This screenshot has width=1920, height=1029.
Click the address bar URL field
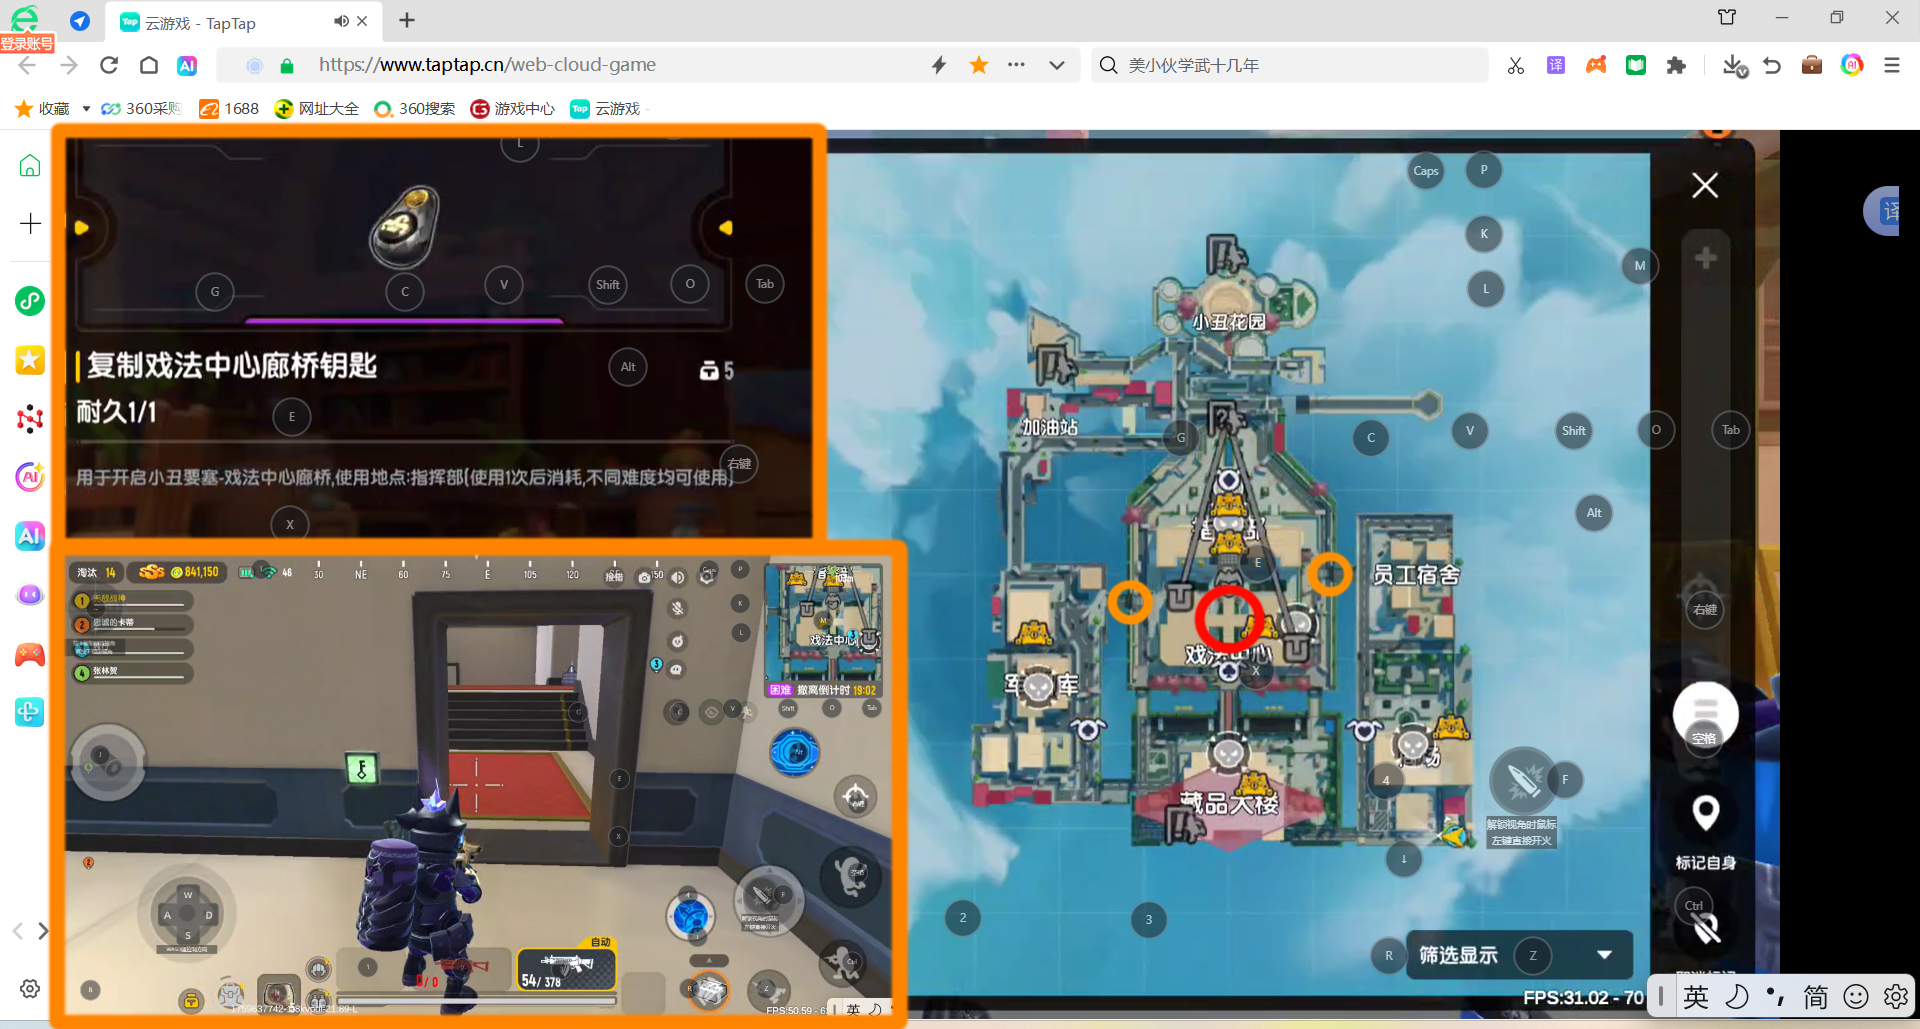pyautogui.click(x=488, y=65)
